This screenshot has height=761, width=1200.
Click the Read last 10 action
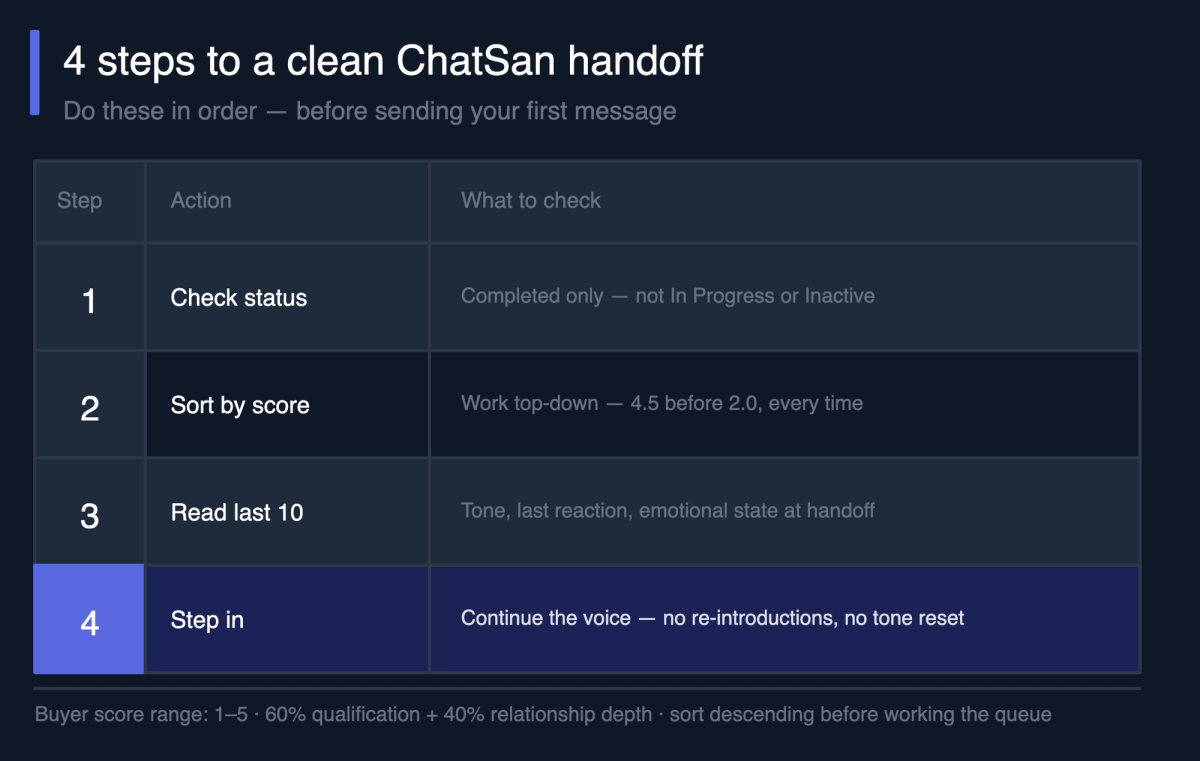237,513
